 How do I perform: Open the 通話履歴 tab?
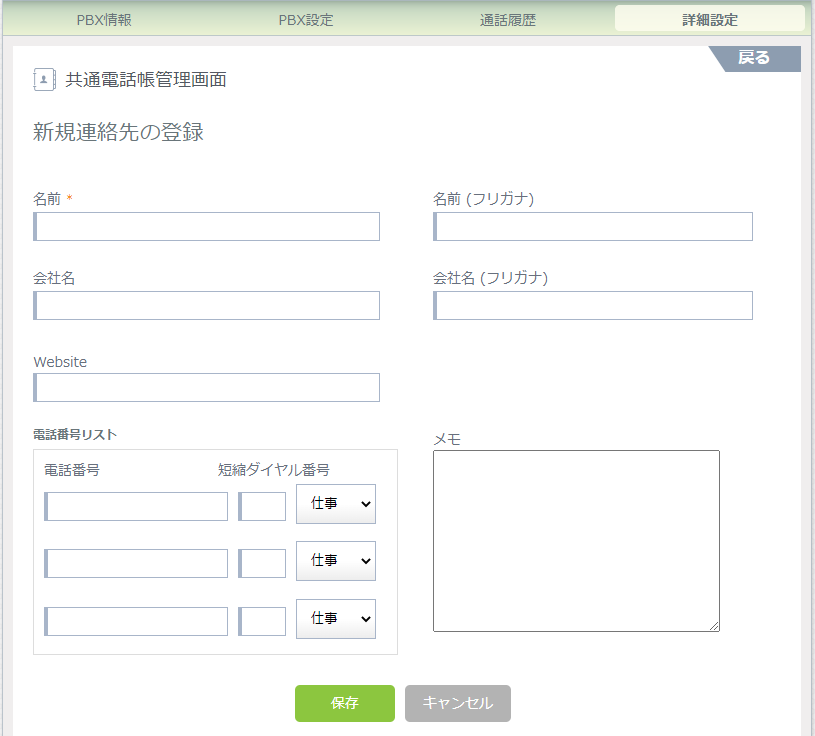tap(506, 20)
